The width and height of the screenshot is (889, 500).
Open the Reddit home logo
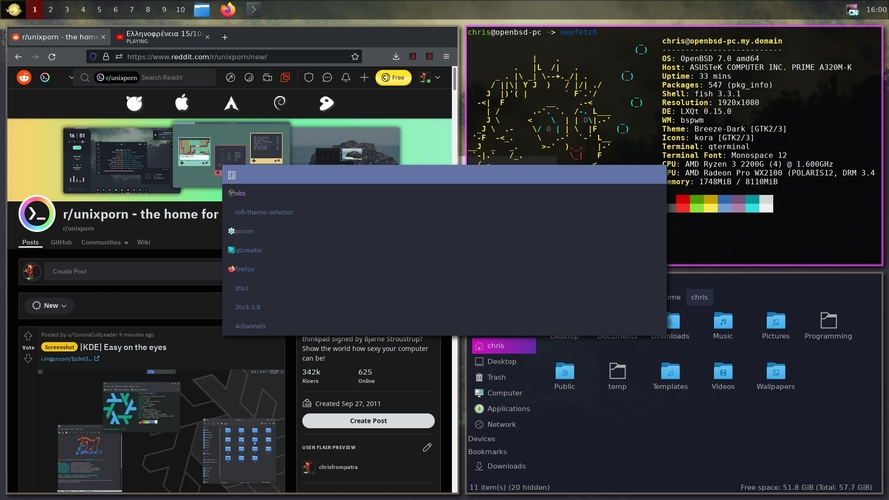tap(24, 77)
